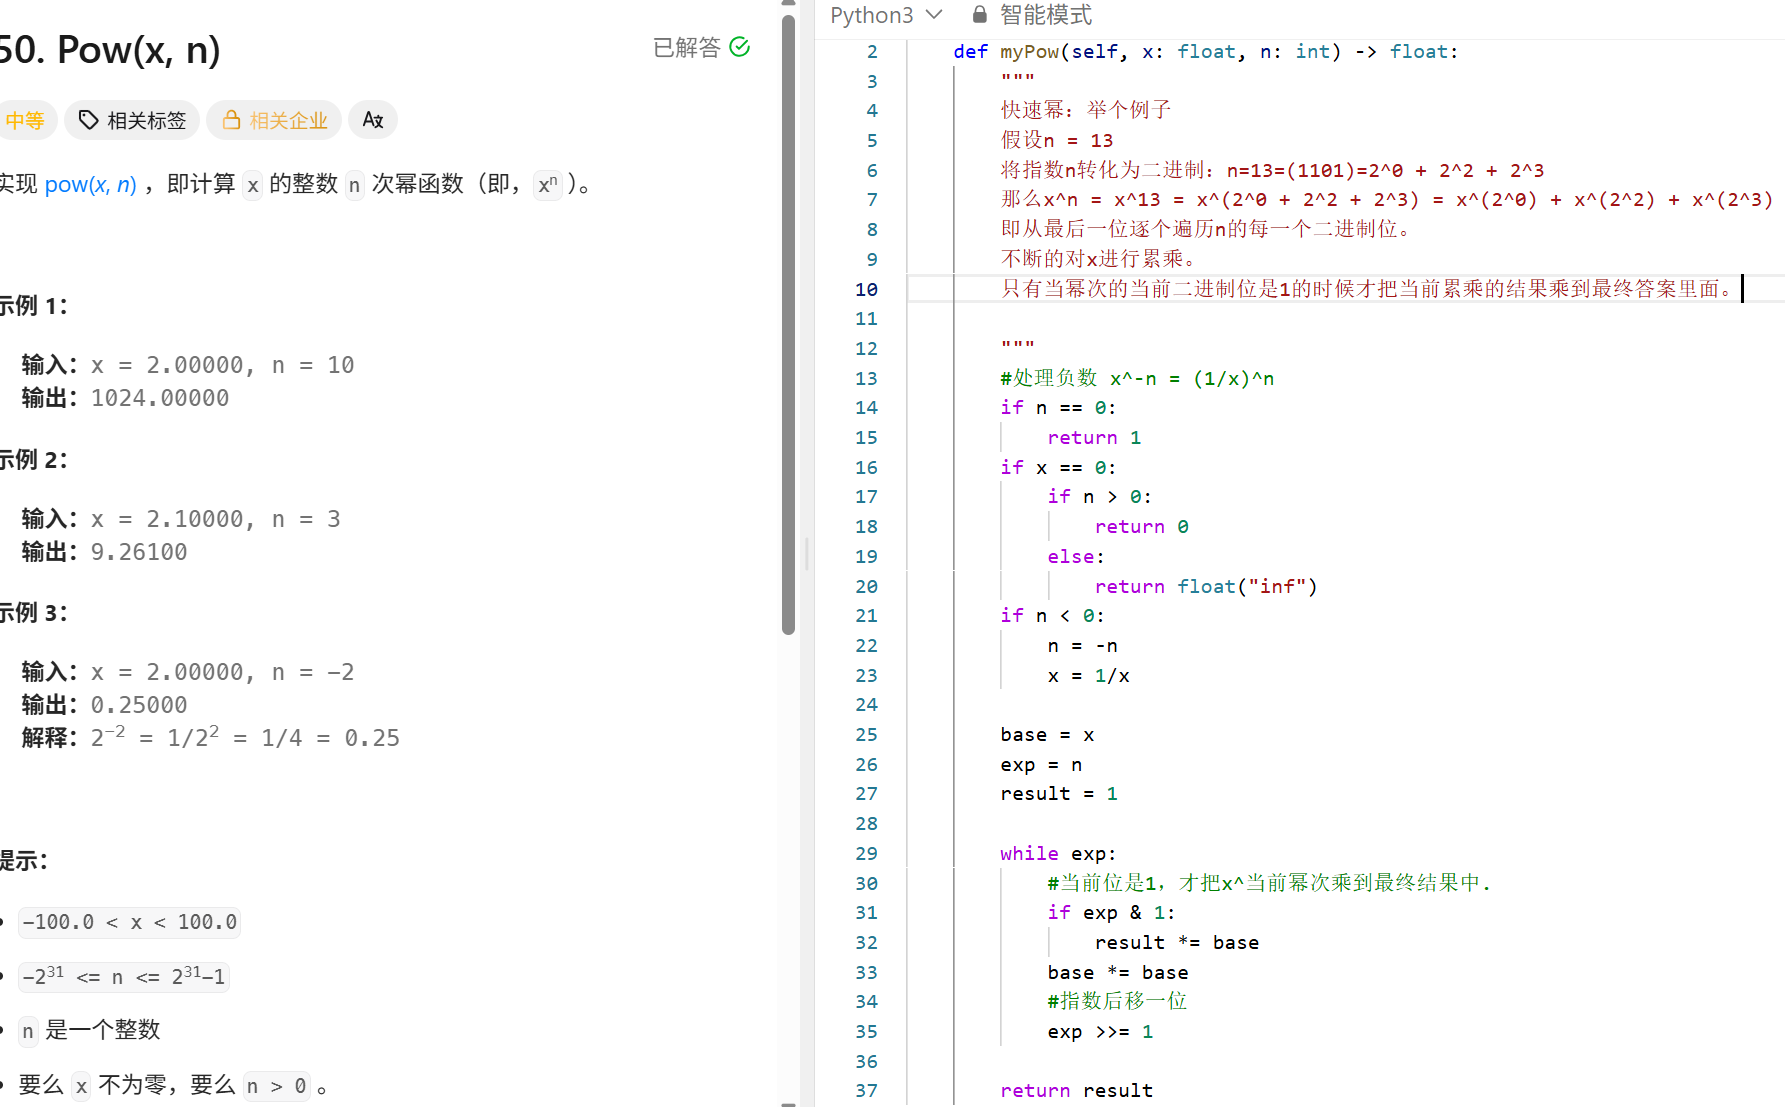Image resolution: width=1785 pixels, height=1107 pixels.
Task: Click line number 29 in gutter
Action: [x=866, y=853]
